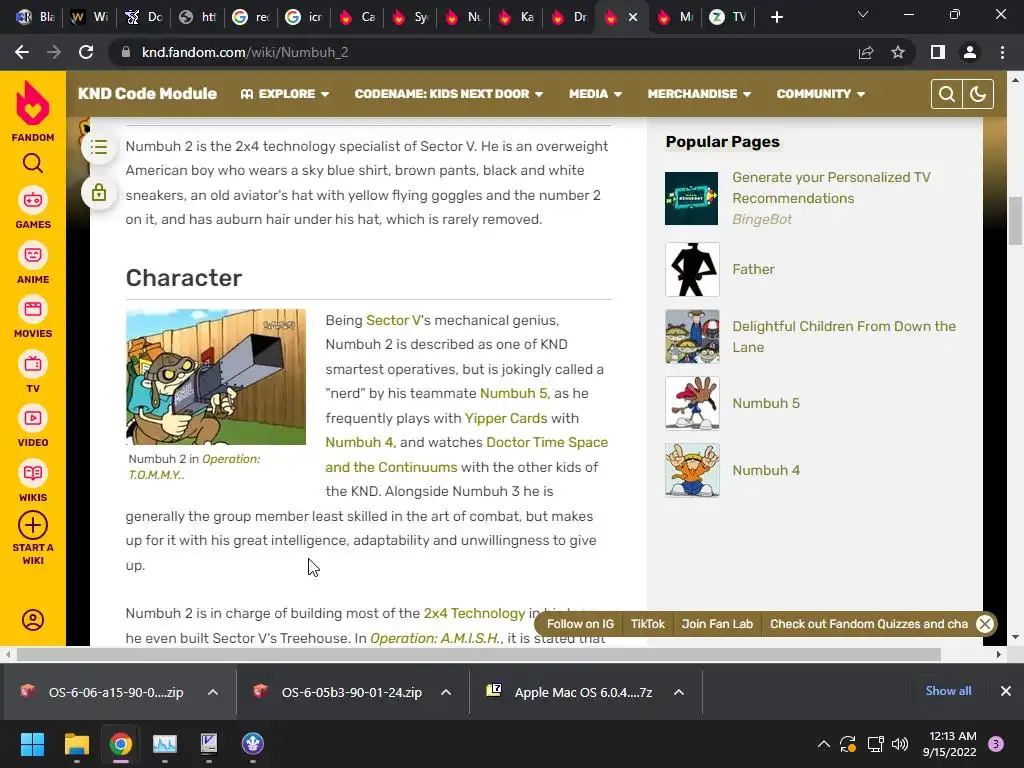Open Chrome profile avatar
This screenshot has height=768, width=1024.
coord(970,52)
